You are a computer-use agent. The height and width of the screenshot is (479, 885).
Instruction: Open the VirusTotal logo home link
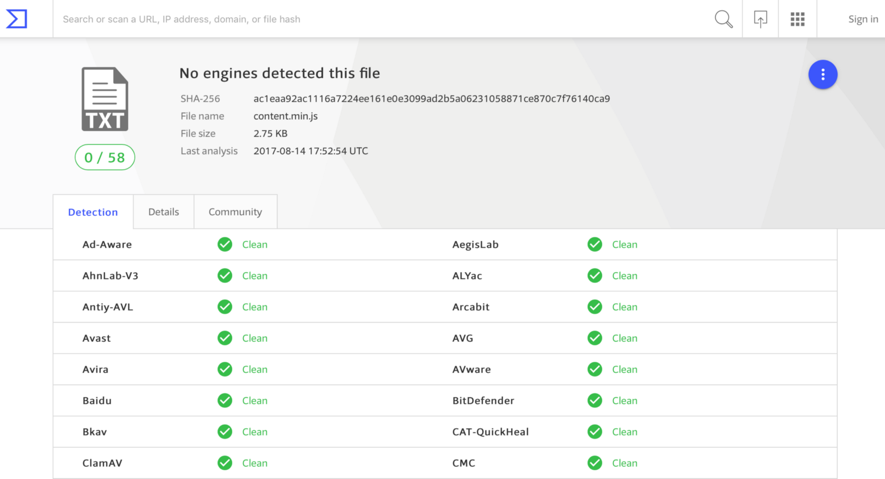point(16,19)
